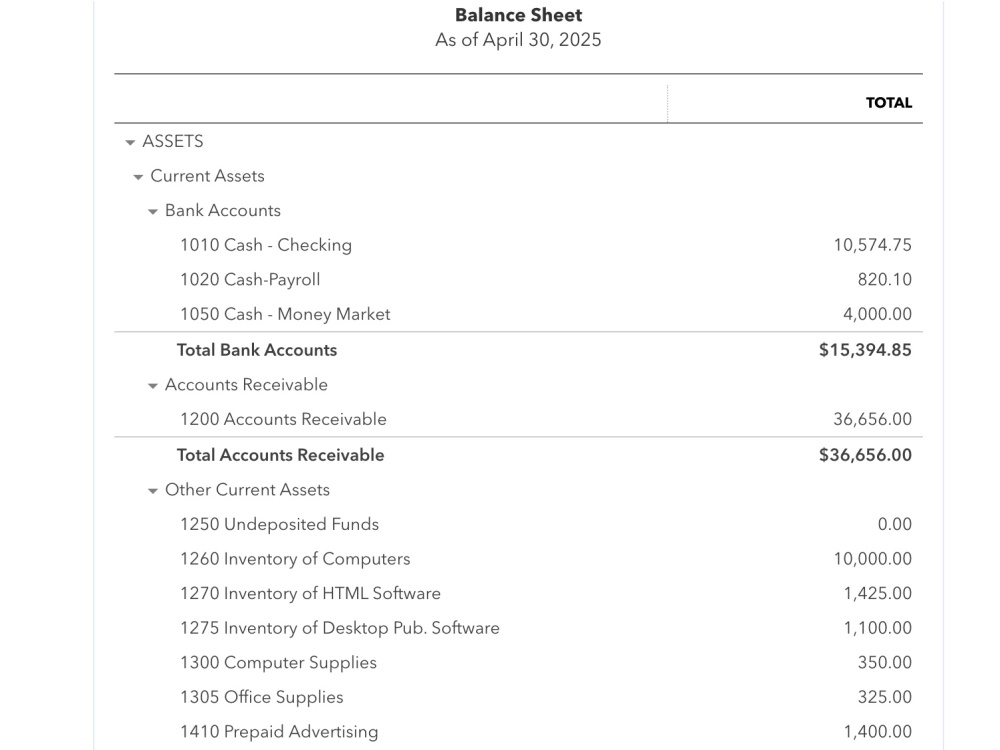Click the 36,656.00 receivable balance
The height and width of the screenshot is (750, 1000).
872,419
